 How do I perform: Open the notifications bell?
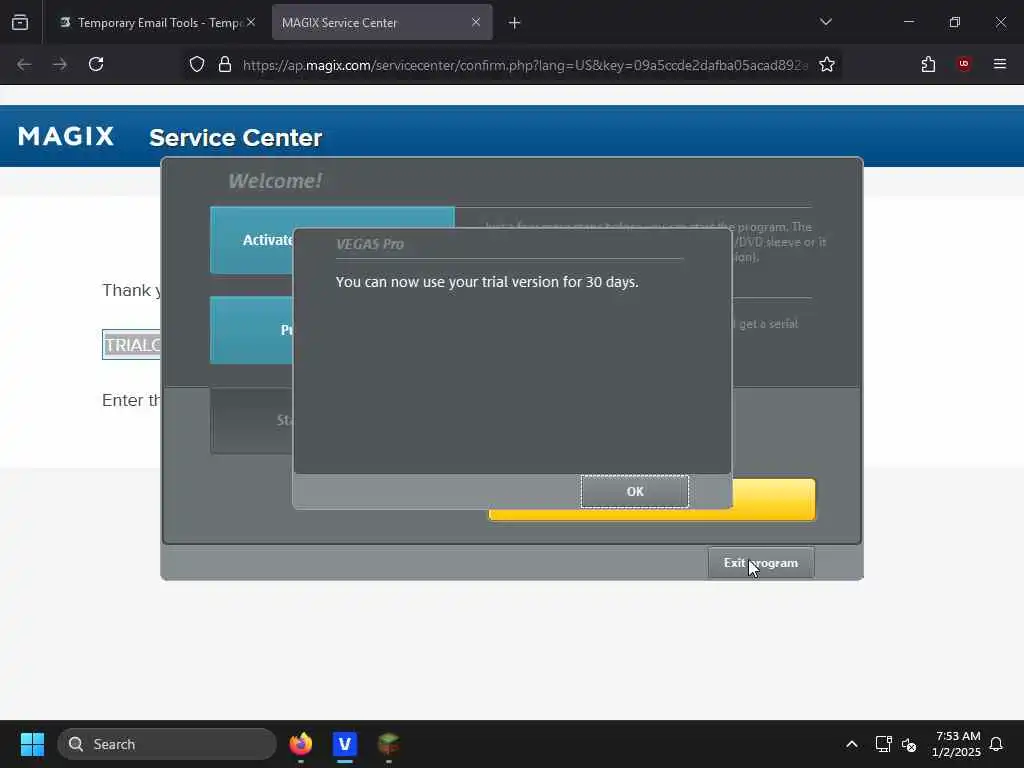click(x=996, y=744)
